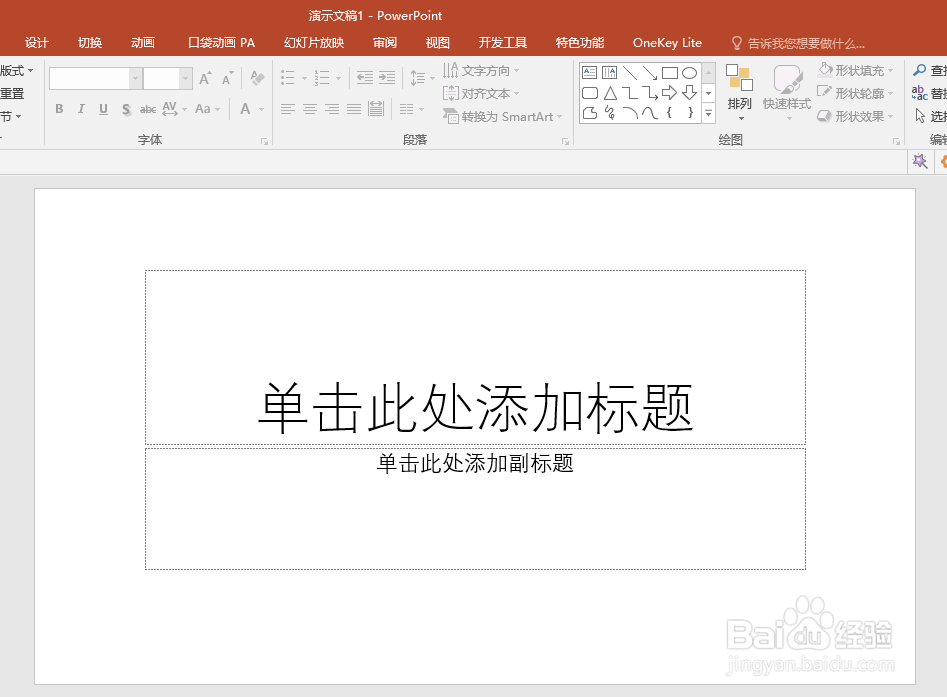Open the font color dropdown arrow
The width and height of the screenshot is (947, 697).
(x=262, y=109)
